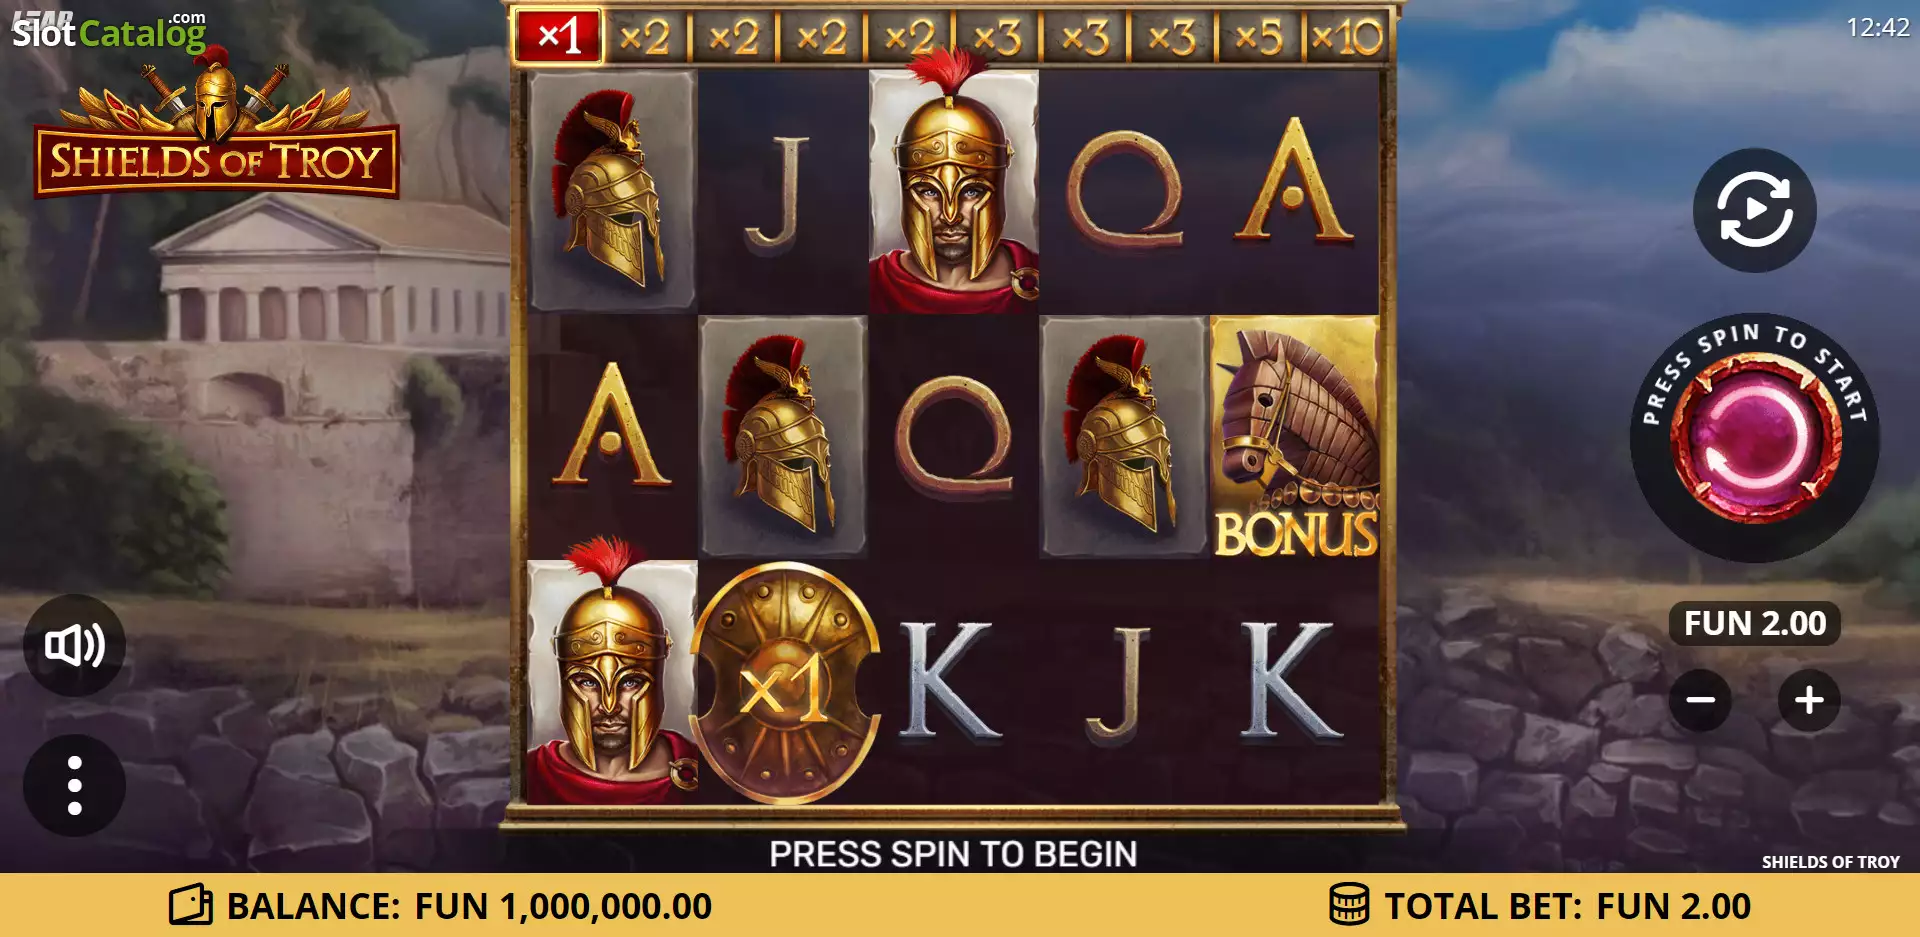Screen dimensions: 1920x937
Task: Open the SlotCatalog.com logo link
Action: click(x=109, y=32)
